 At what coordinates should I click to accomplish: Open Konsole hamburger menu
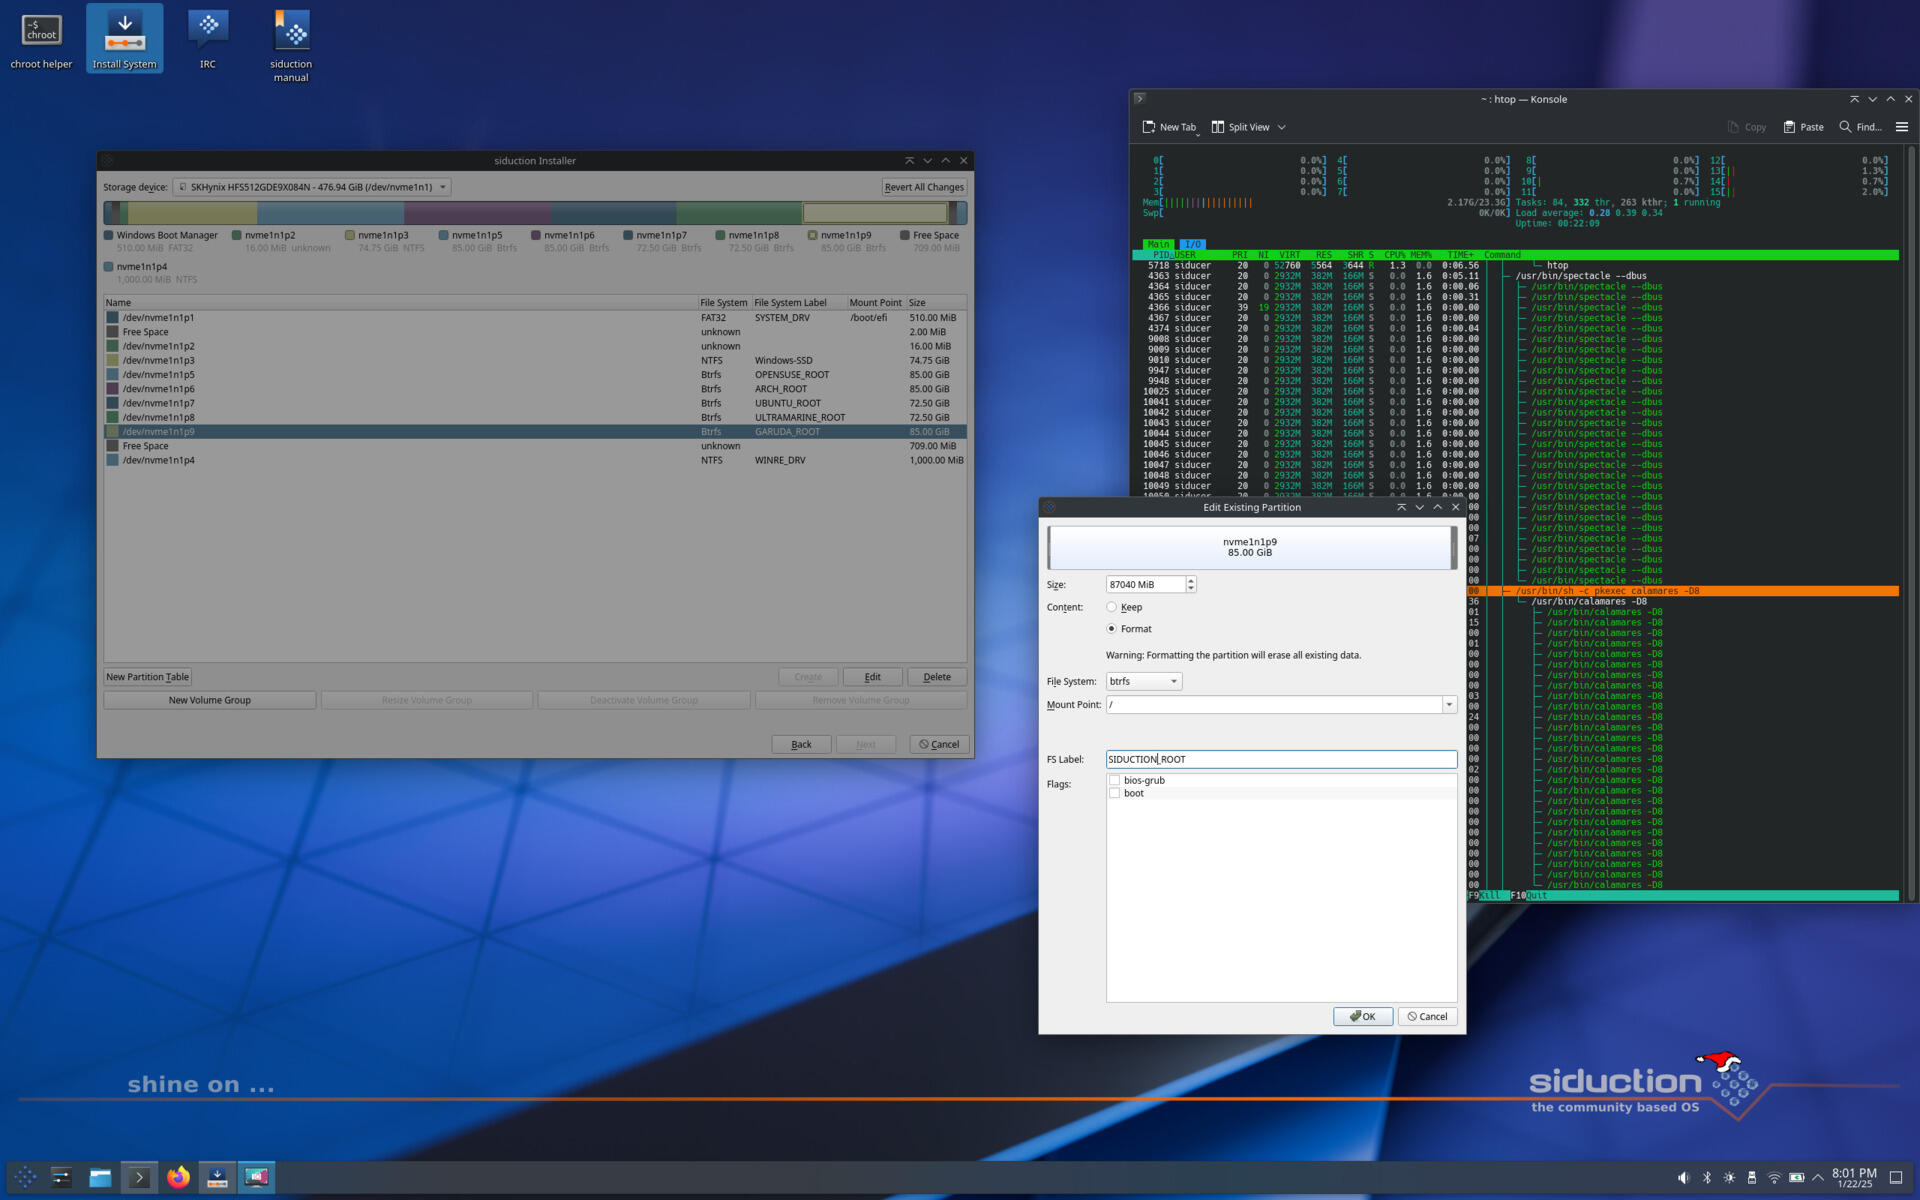click(1902, 127)
